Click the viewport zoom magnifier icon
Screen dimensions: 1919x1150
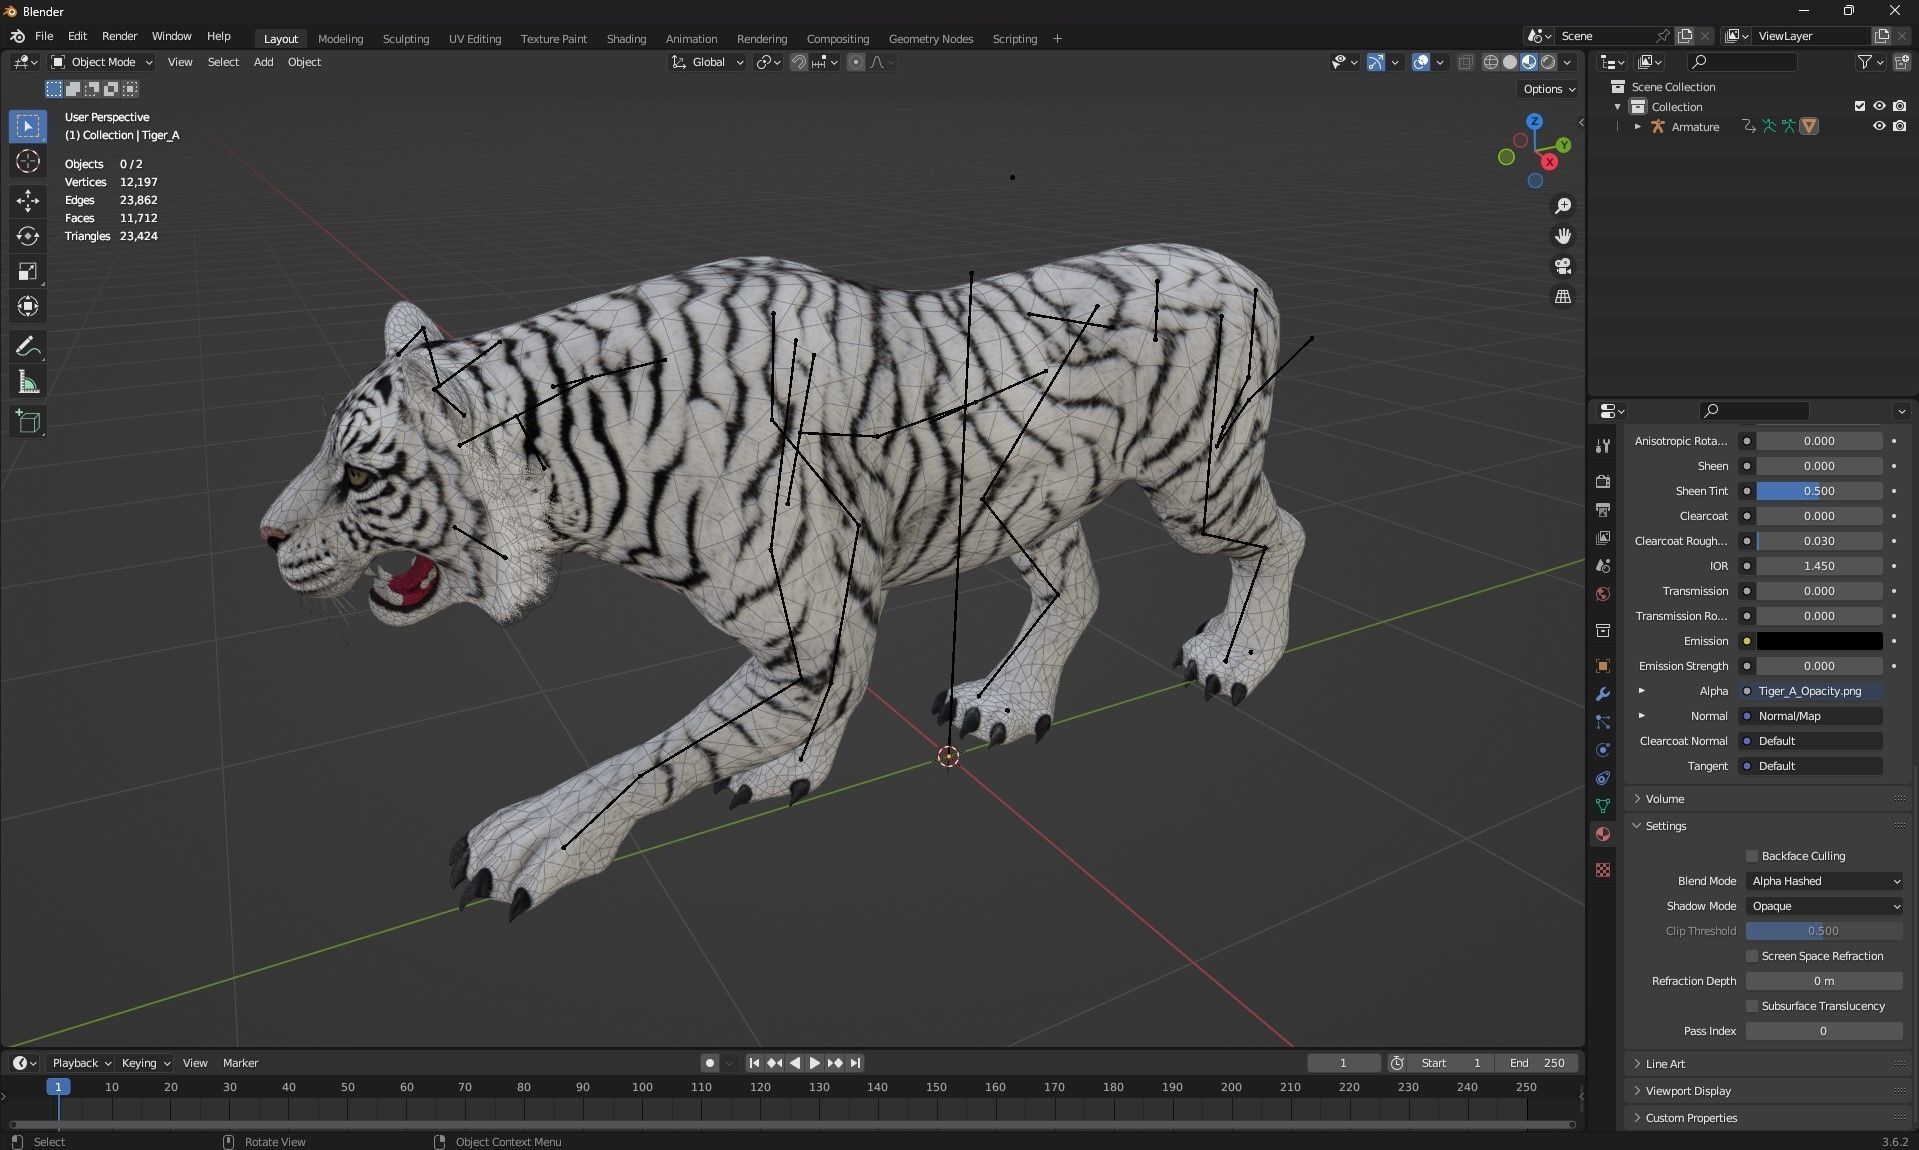point(1563,206)
